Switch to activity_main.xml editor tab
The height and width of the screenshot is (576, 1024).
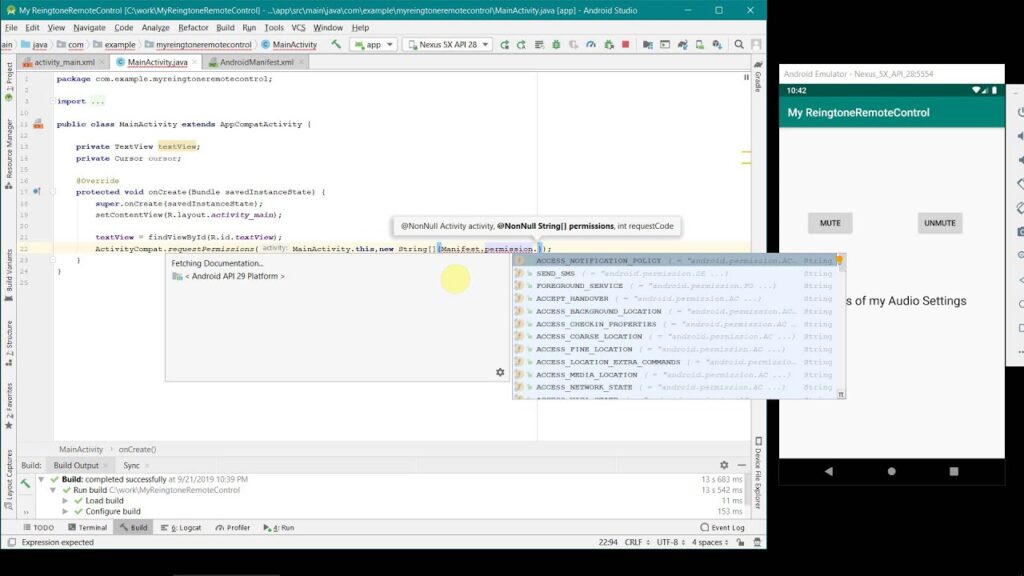(63, 62)
